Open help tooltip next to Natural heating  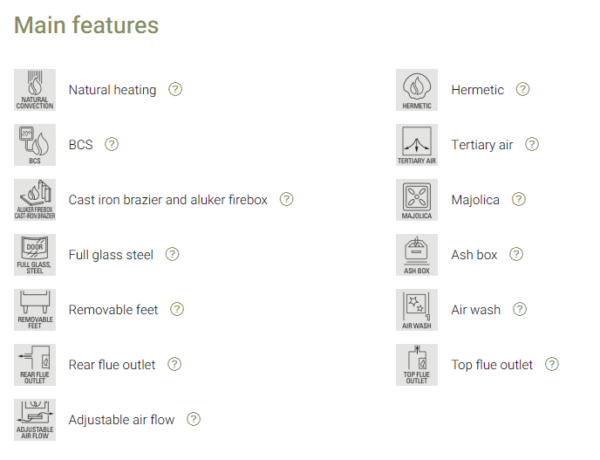pyautogui.click(x=175, y=90)
